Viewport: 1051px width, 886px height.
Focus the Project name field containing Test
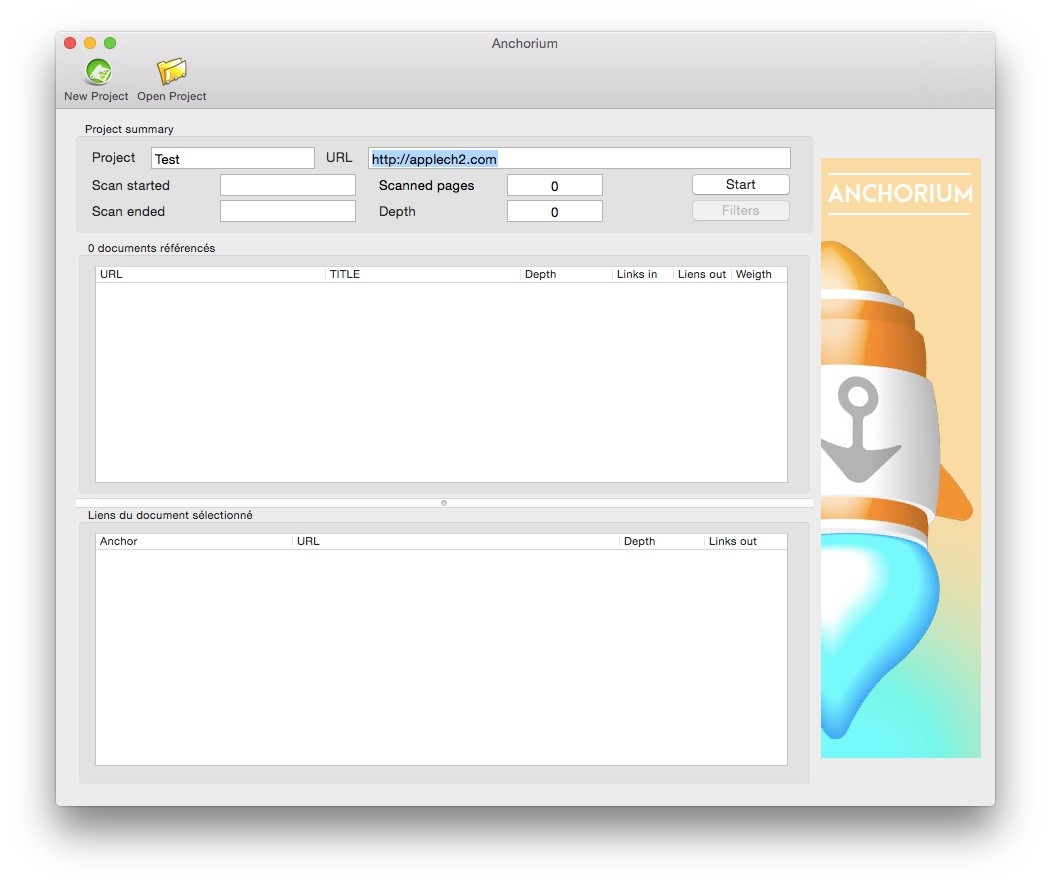(x=233, y=158)
